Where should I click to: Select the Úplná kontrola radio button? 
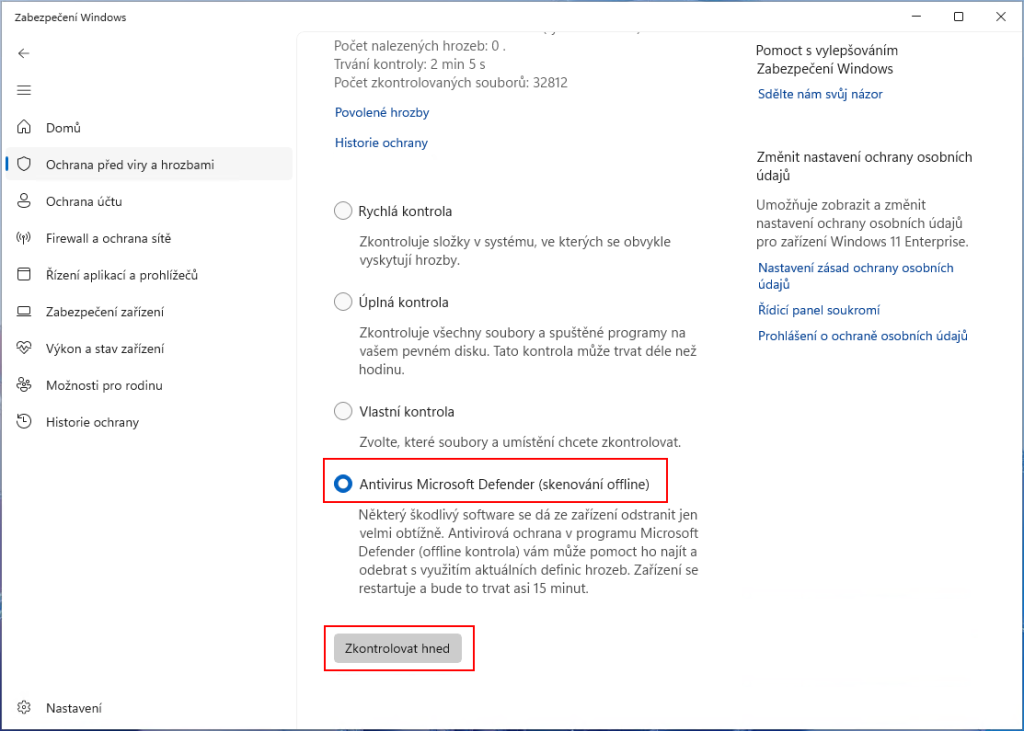[x=343, y=302]
